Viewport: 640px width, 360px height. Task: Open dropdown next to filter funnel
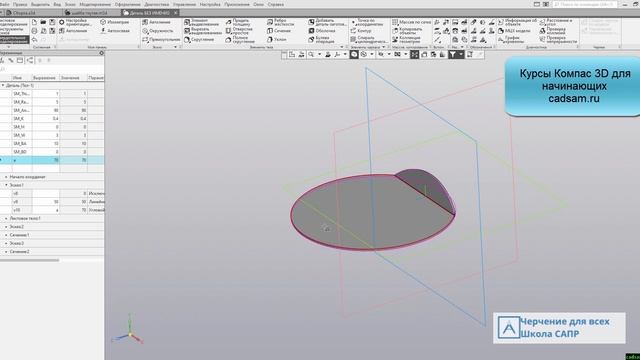(461, 54)
